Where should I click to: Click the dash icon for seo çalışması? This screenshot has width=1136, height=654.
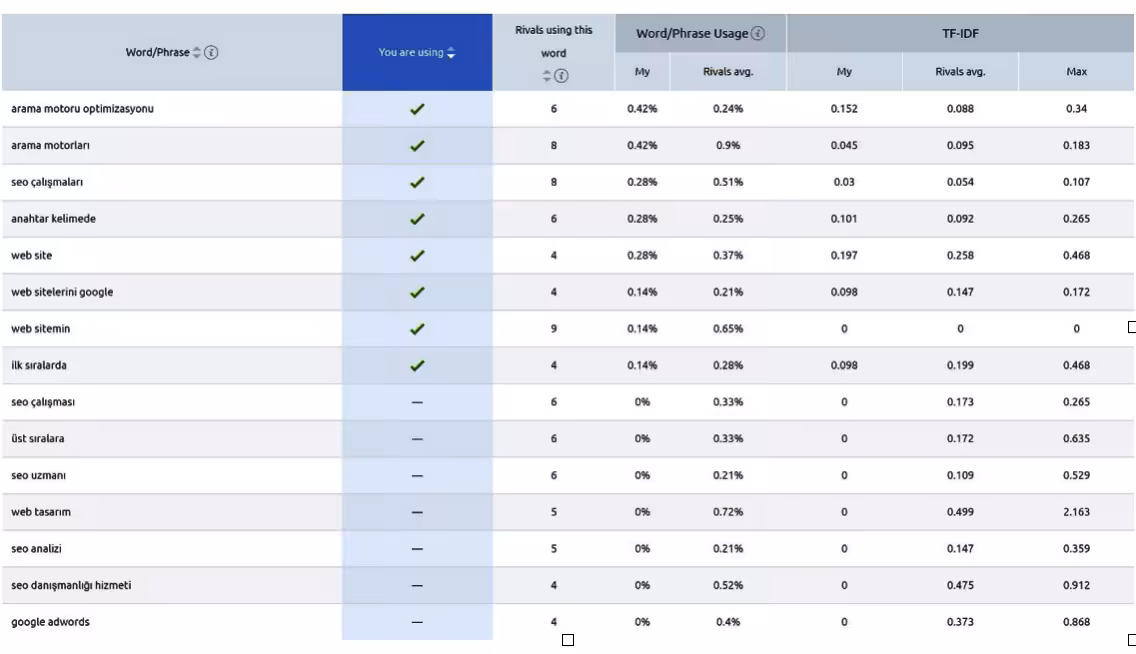[417, 402]
